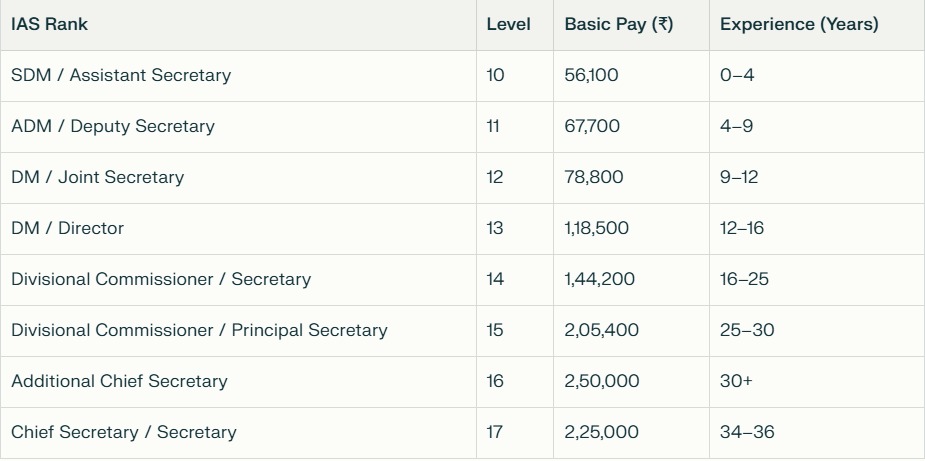Image resolution: width=925 pixels, height=461 pixels.
Task: Click the IAS Rank column header
Action: pyautogui.click(x=50, y=24)
